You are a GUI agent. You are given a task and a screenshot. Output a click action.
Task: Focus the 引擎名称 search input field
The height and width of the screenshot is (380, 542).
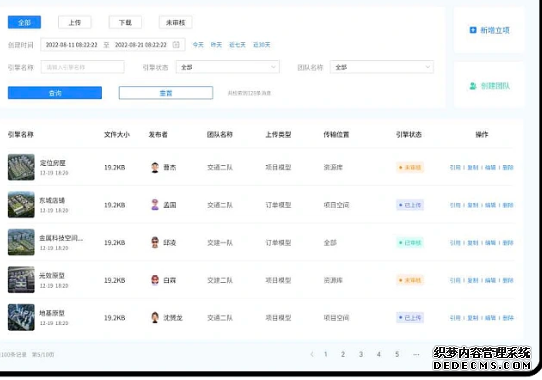coord(83,67)
